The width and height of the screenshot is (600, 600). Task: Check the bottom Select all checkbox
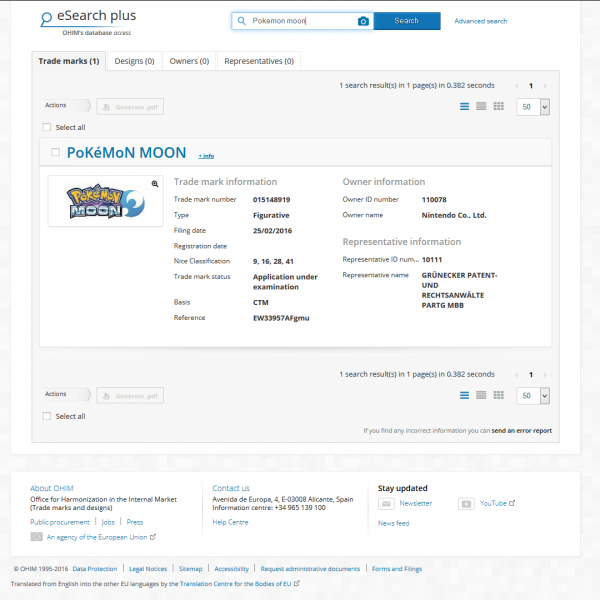coord(47,416)
